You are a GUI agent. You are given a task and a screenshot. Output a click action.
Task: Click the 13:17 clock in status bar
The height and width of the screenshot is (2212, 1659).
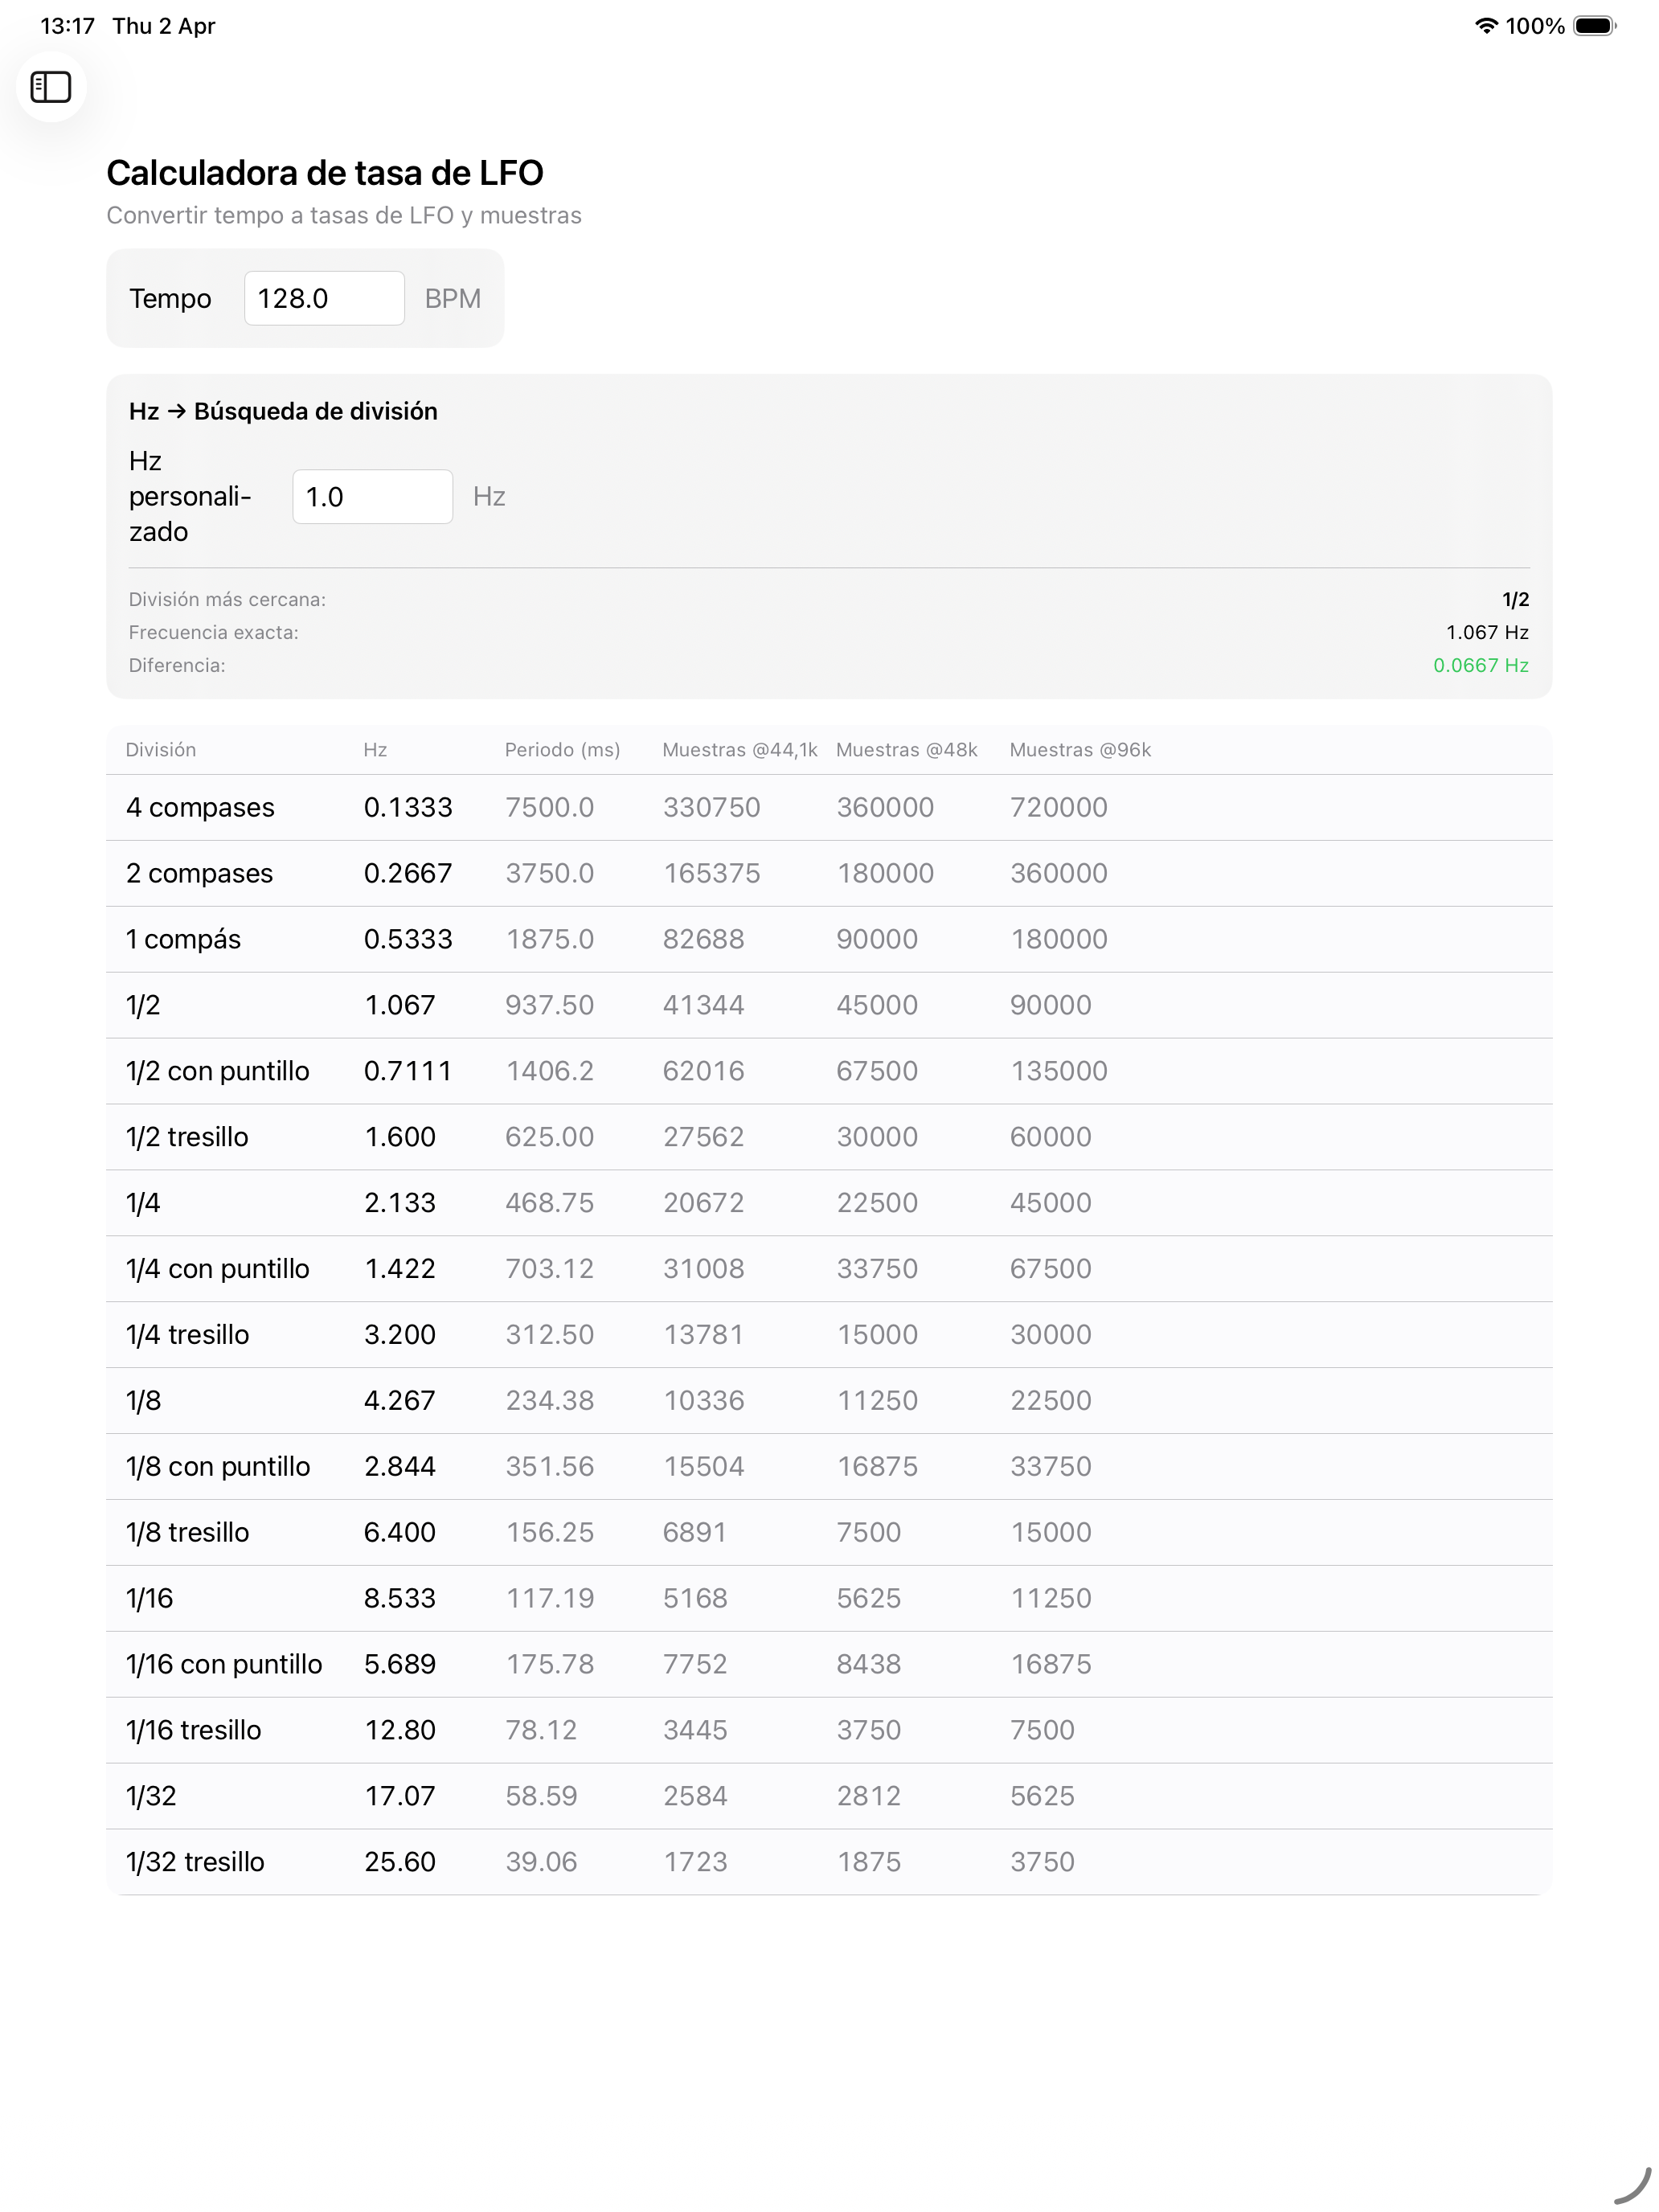tap(67, 26)
